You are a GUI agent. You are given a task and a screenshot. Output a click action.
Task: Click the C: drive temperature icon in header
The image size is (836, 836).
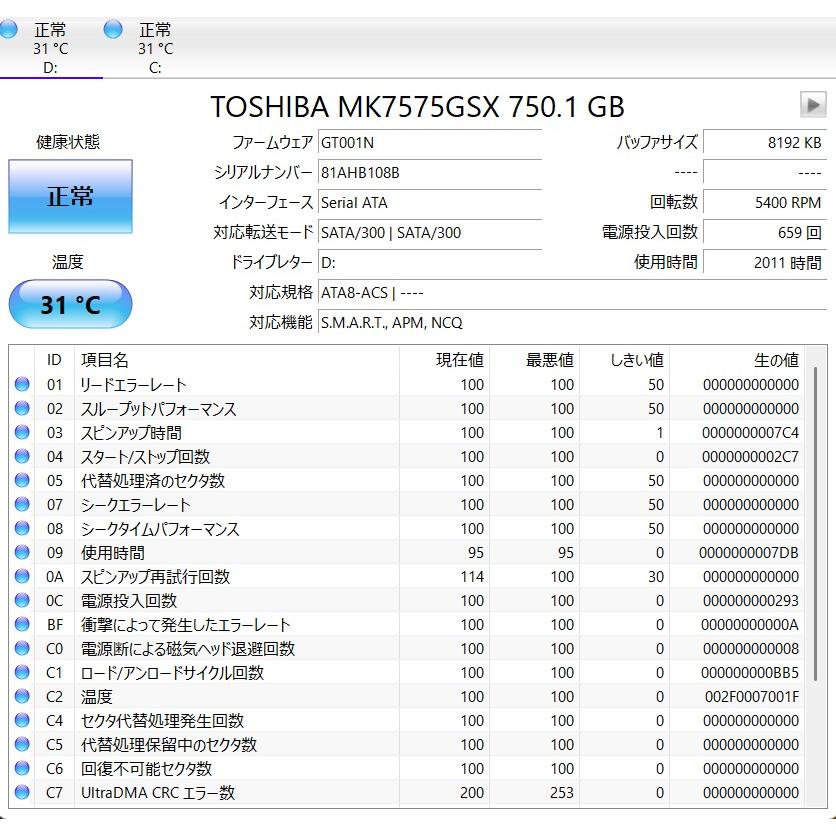click(x=115, y=30)
